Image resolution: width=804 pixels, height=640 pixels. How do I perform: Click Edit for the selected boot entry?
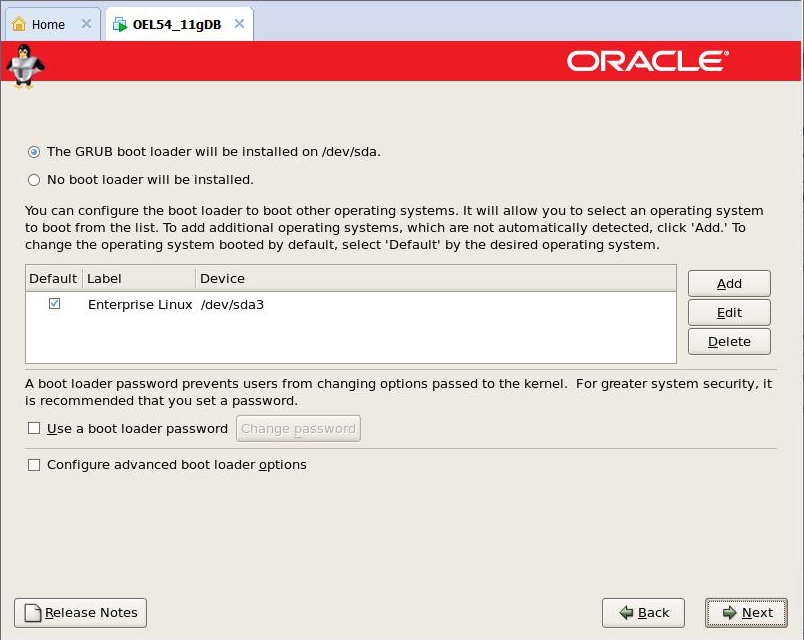[x=729, y=312]
